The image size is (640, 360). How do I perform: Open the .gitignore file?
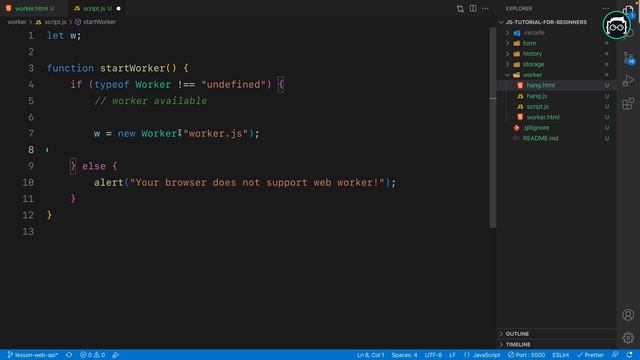pos(536,128)
